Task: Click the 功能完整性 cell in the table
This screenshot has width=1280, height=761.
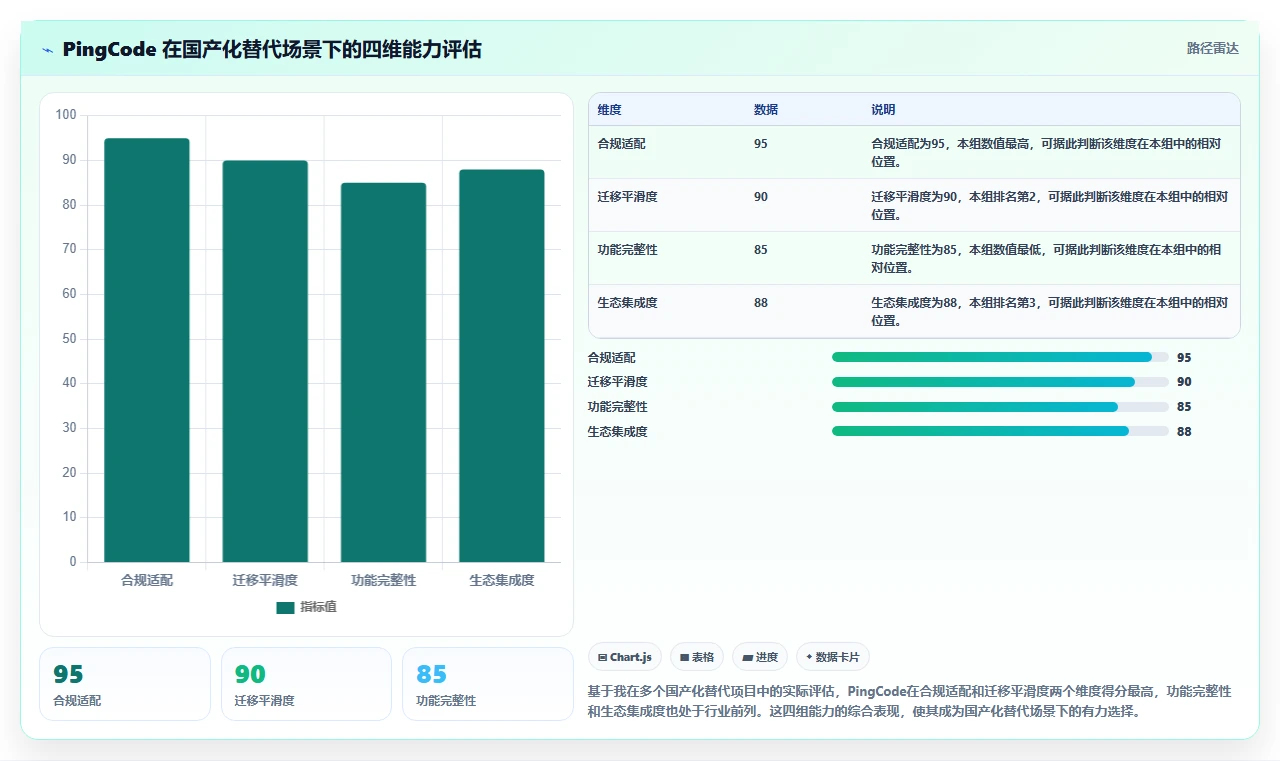Action: coord(627,250)
